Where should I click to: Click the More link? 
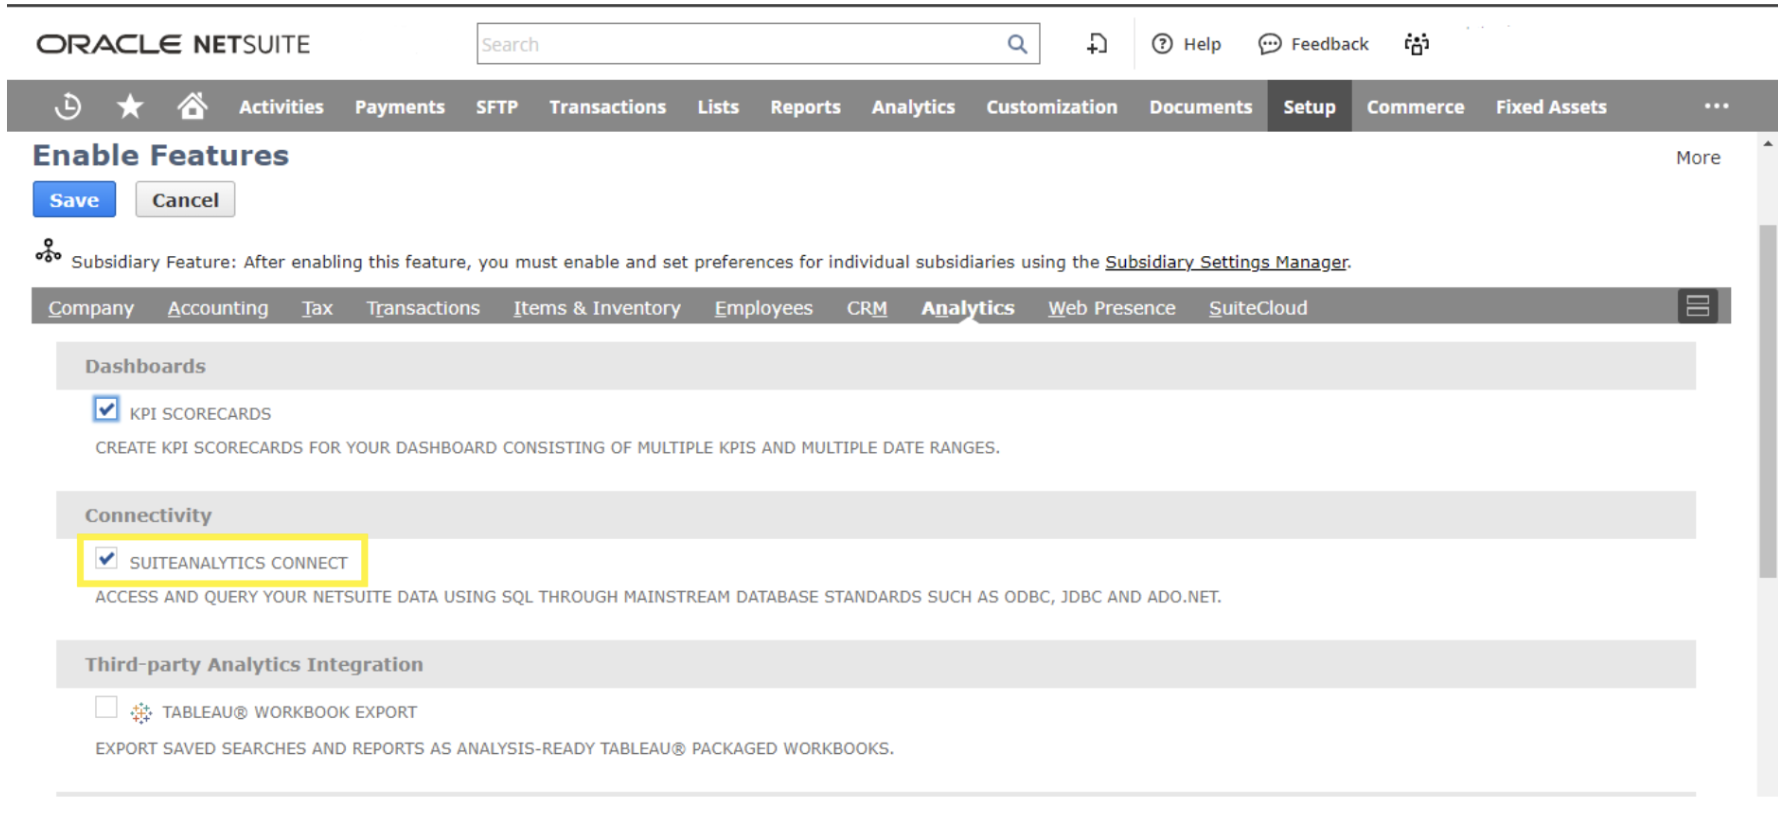pos(1698,158)
